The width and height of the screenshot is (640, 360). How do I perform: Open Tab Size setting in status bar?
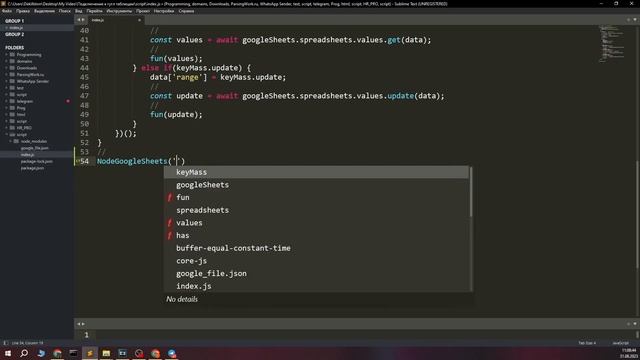(x=587, y=343)
